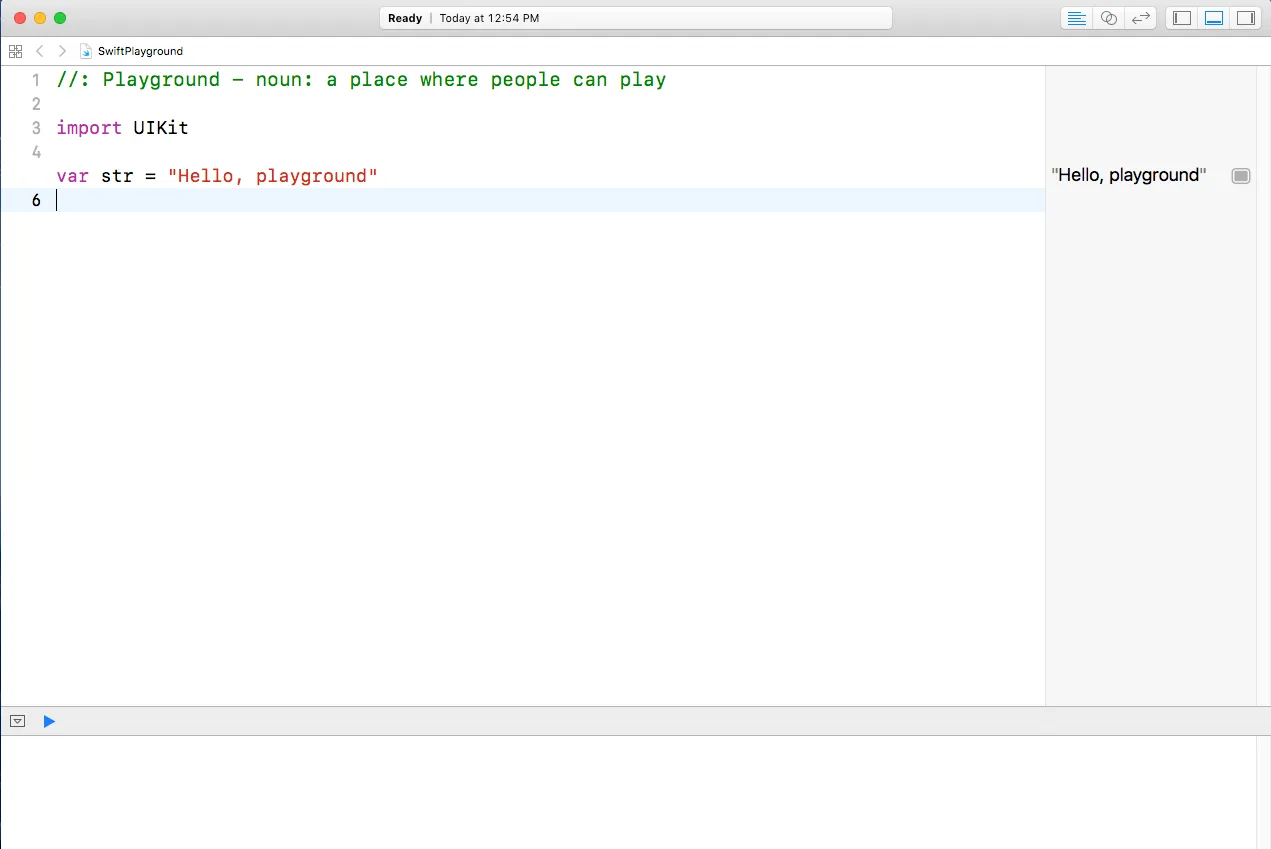Toggle the Debug area panel
This screenshot has width=1271, height=849.
pos(1214,18)
